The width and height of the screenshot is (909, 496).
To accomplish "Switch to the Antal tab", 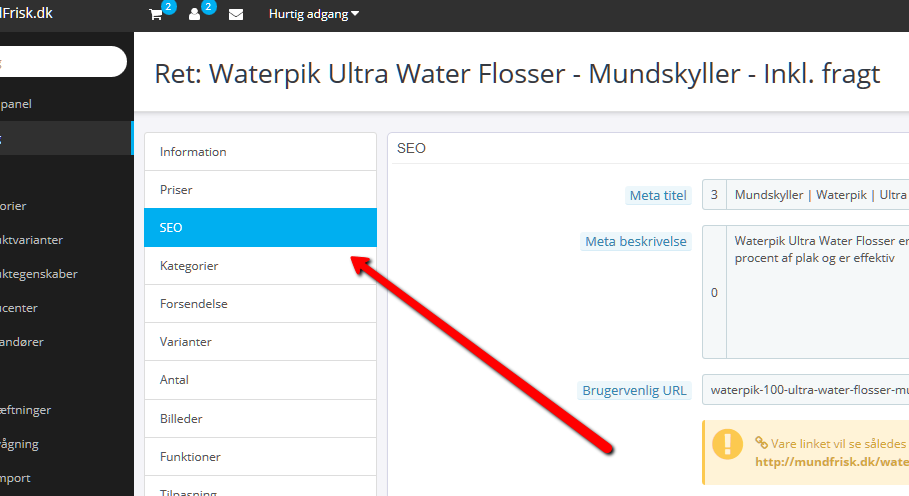I will 260,380.
